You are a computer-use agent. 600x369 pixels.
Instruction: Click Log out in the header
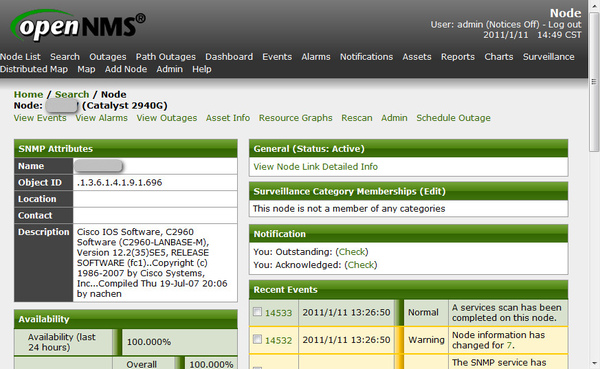click(x=565, y=24)
